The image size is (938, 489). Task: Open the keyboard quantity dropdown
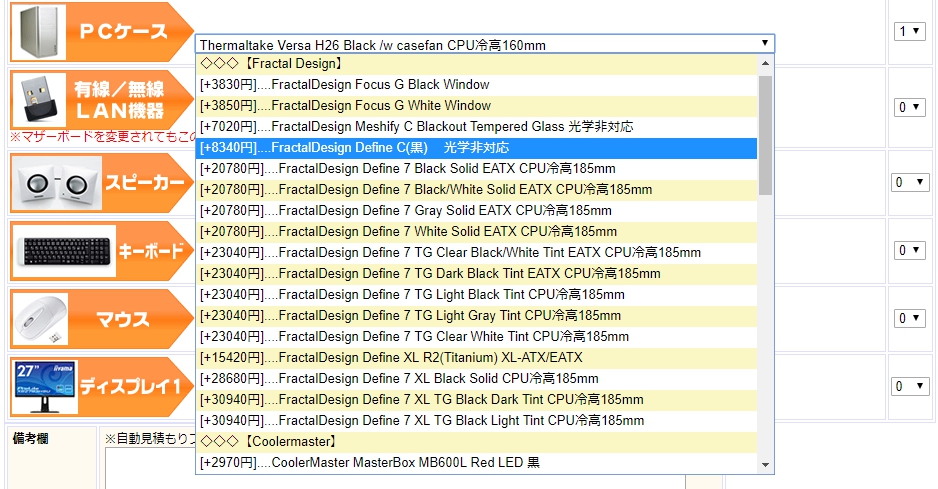pos(909,250)
